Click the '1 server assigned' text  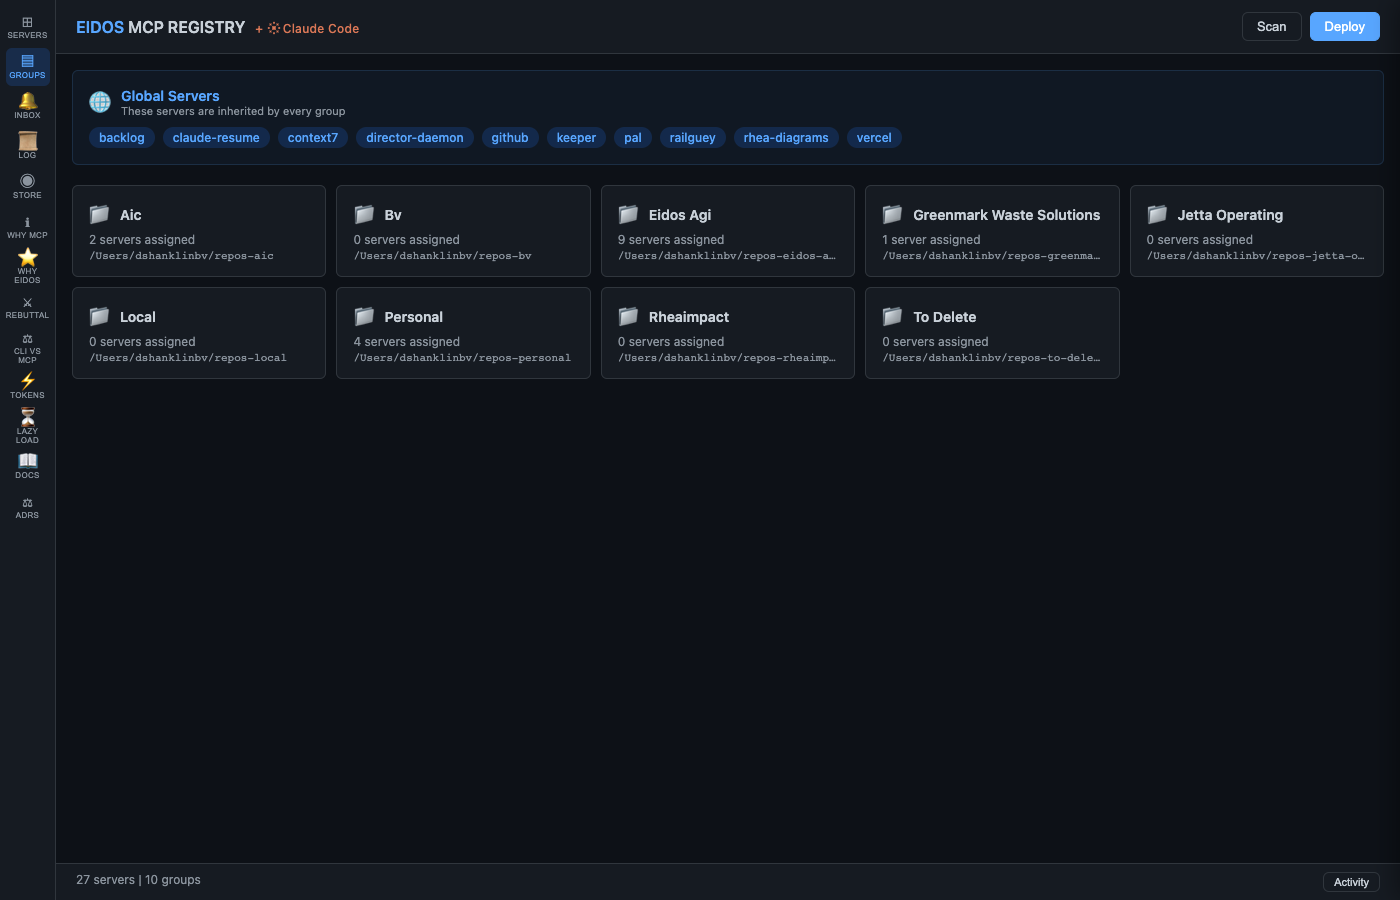(931, 240)
